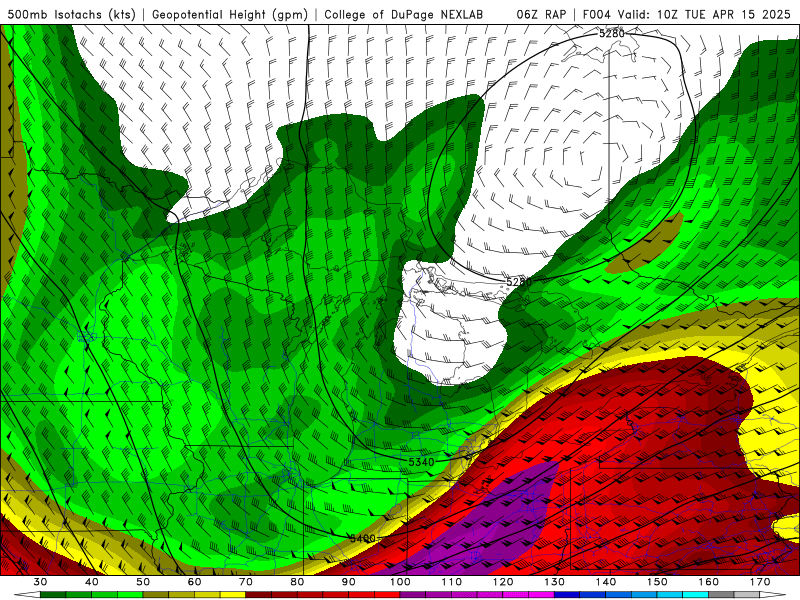
Task: Click the 5340 height contour label
Action: coord(421,462)
